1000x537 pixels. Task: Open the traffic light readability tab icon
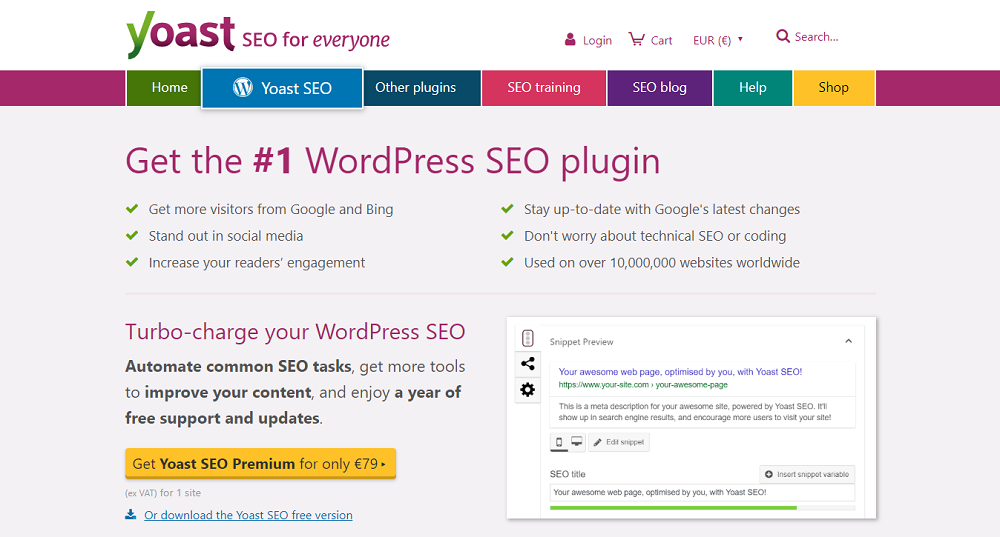tap(528, 339)
